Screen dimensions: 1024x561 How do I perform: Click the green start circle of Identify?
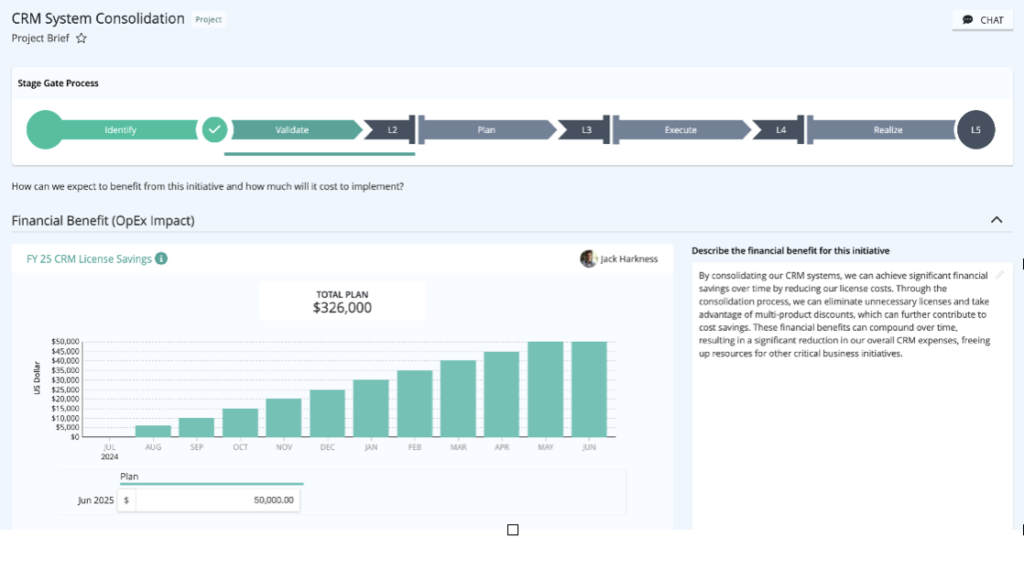[45, 129]
